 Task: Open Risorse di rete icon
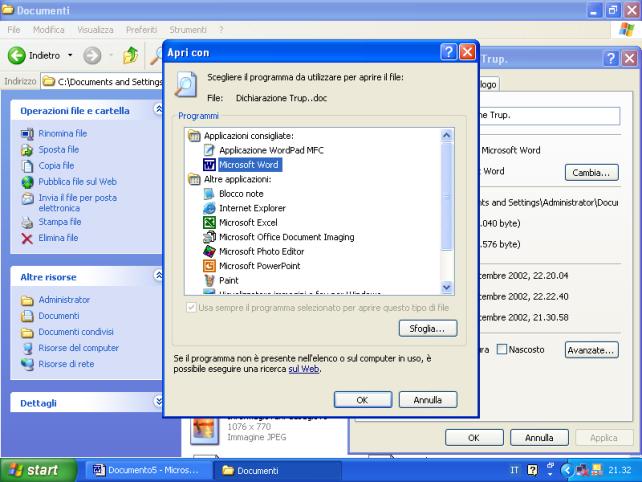tap(27, 364)
